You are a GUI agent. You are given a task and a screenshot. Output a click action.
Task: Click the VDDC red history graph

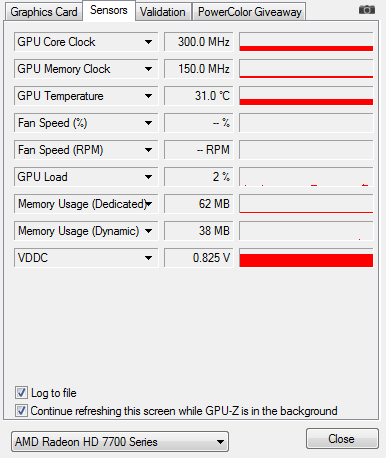pyautogui.click(x=306, y=258)
